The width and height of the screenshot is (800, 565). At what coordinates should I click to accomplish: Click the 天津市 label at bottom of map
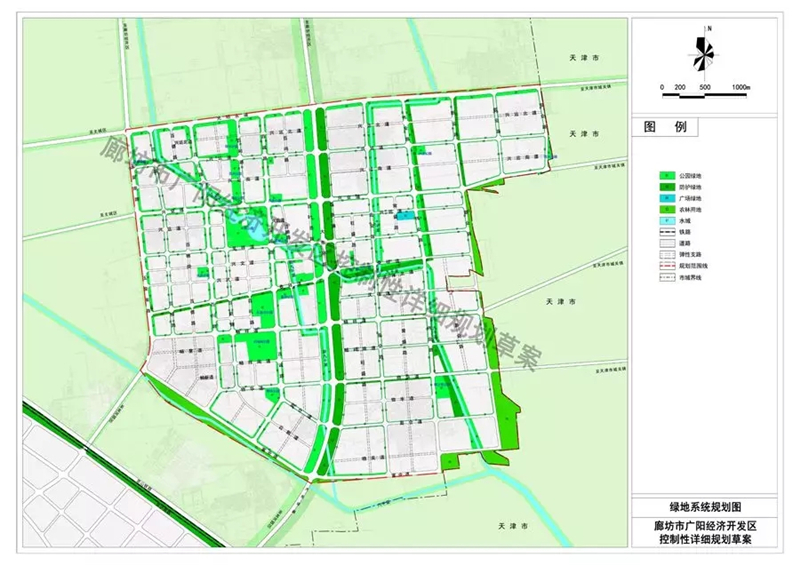511,525
